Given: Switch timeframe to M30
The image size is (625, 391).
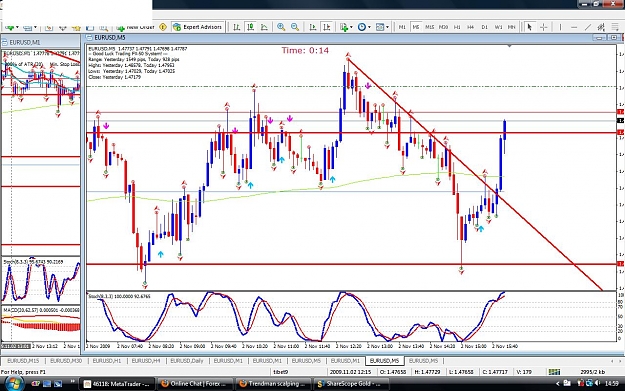Looking at the screenshot, I should [443, 27].
